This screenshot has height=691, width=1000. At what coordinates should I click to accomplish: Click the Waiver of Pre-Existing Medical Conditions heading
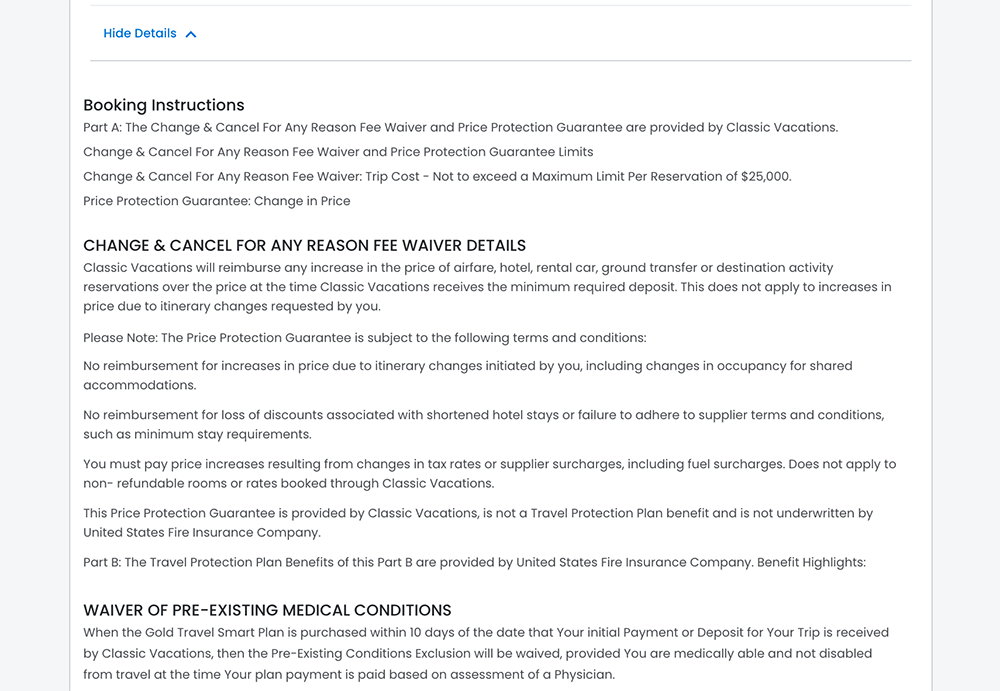(x=267, y=610)
